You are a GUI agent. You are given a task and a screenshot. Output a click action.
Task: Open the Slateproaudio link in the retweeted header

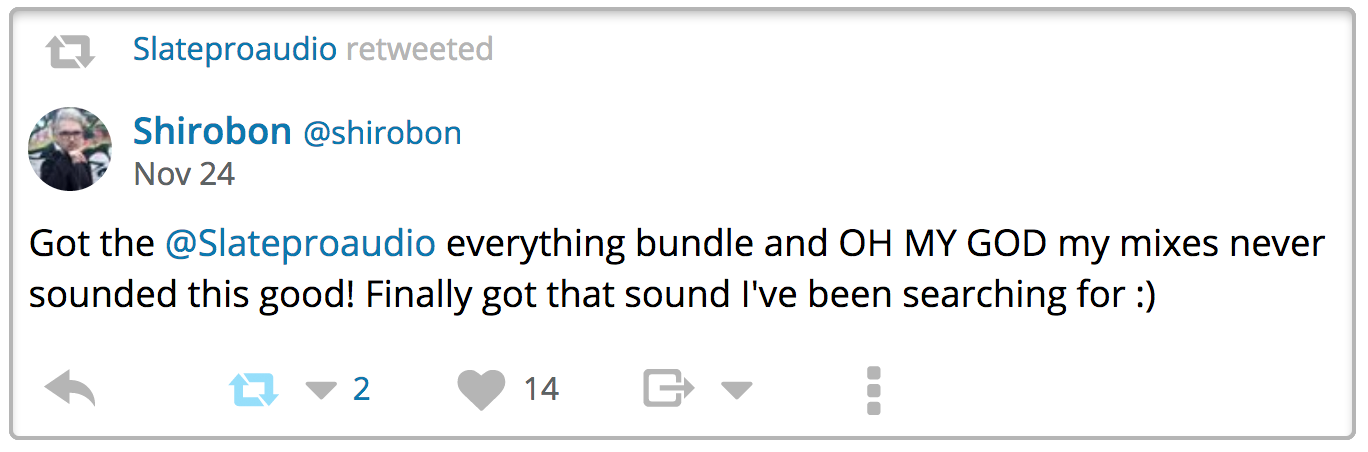(x=234, y=49)
